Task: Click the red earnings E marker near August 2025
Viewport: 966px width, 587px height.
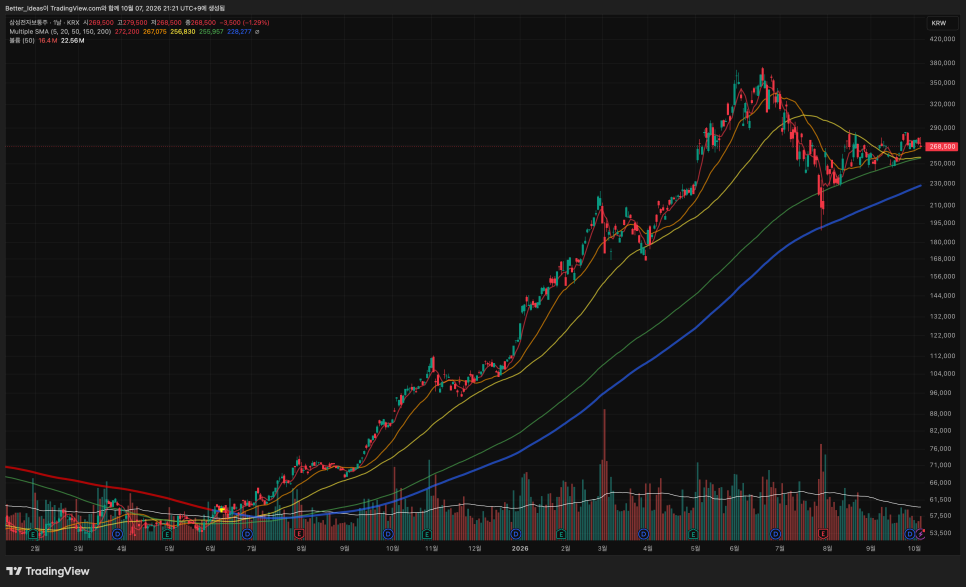Action: click(x=299, y=534)
